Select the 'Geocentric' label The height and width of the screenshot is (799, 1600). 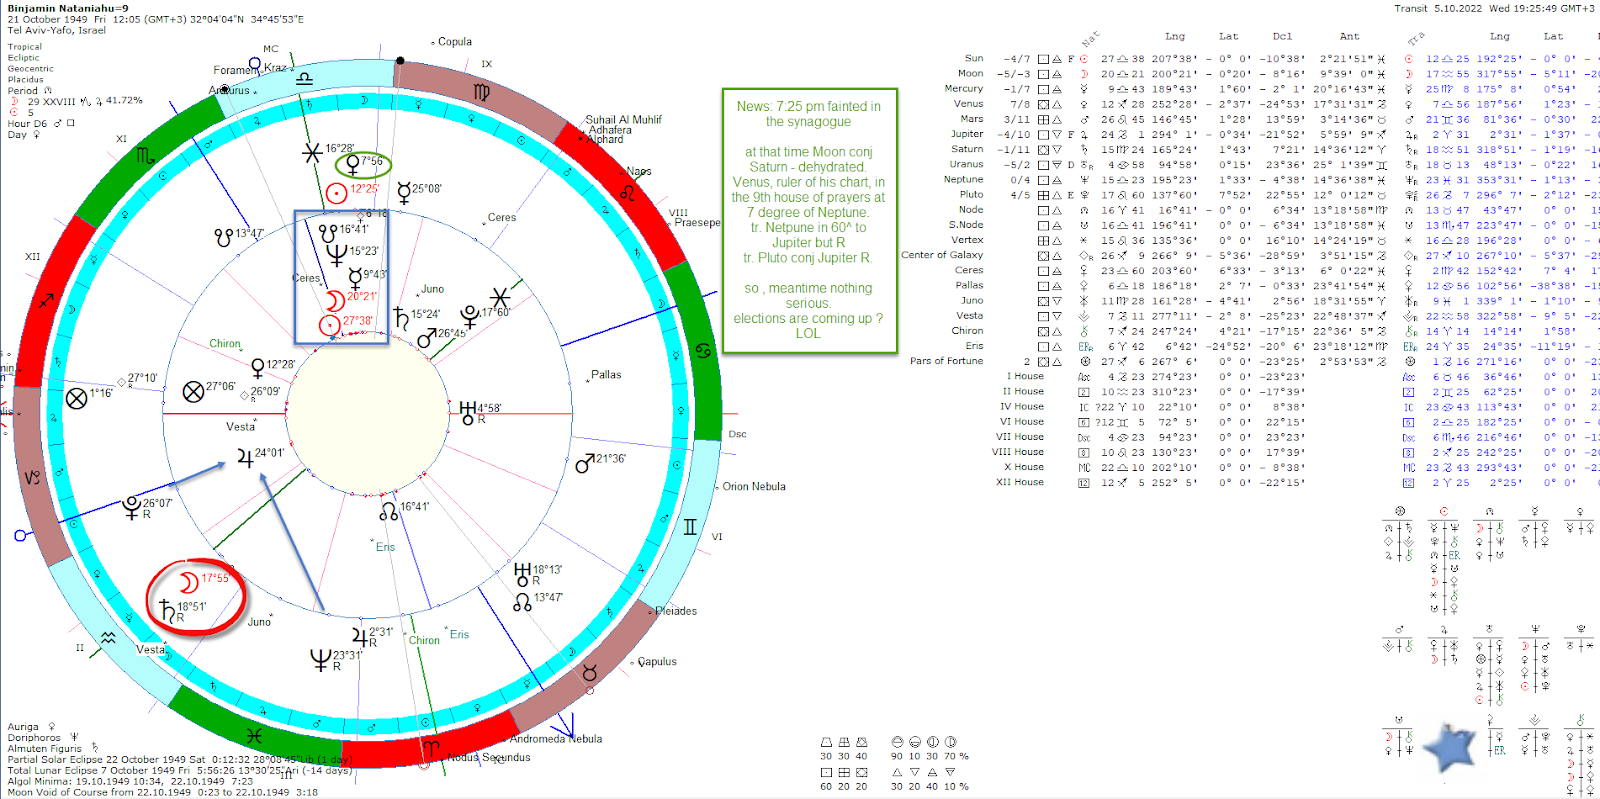click(x=31, y=69)
